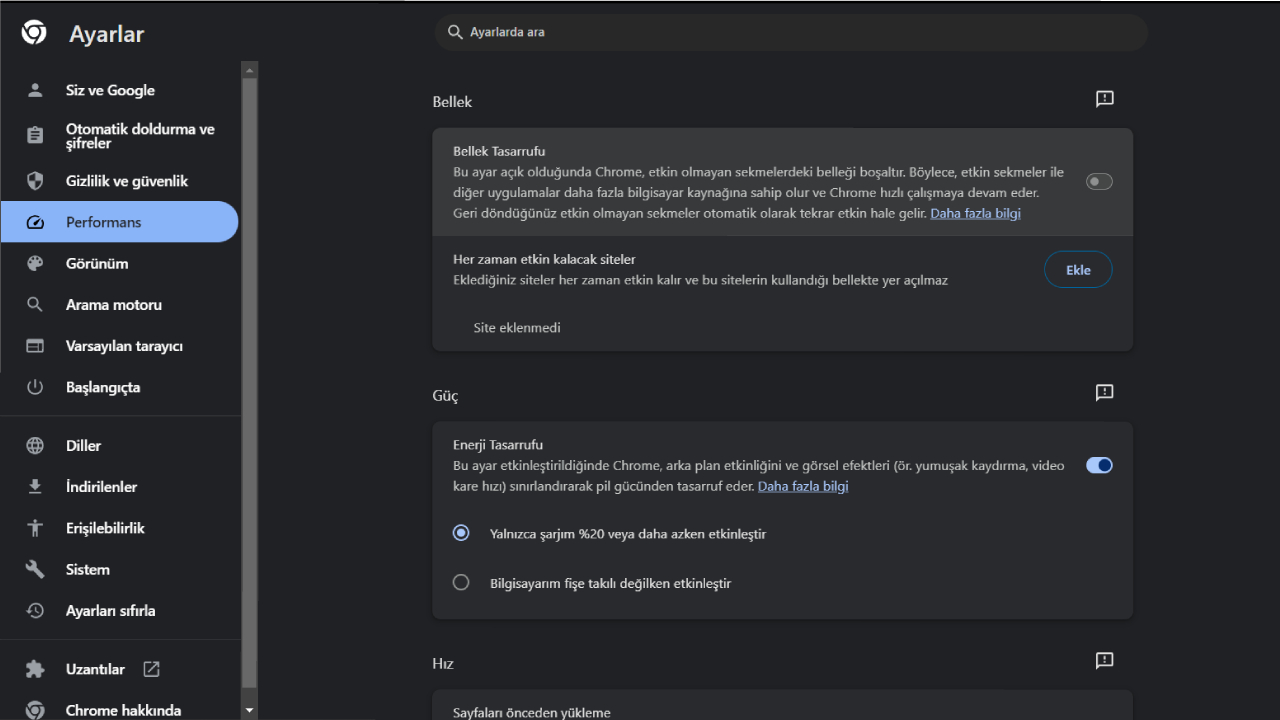Click the power icon for Başlangıçta

[35, 387]
